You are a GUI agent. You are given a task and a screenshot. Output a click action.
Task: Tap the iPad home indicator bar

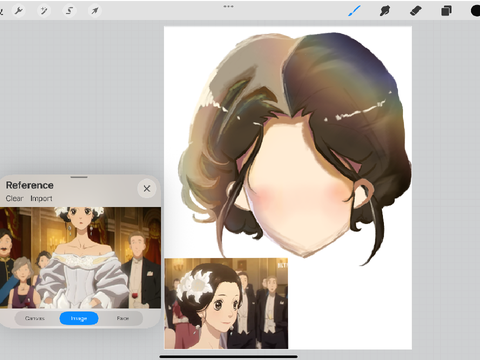coord(228,356)
